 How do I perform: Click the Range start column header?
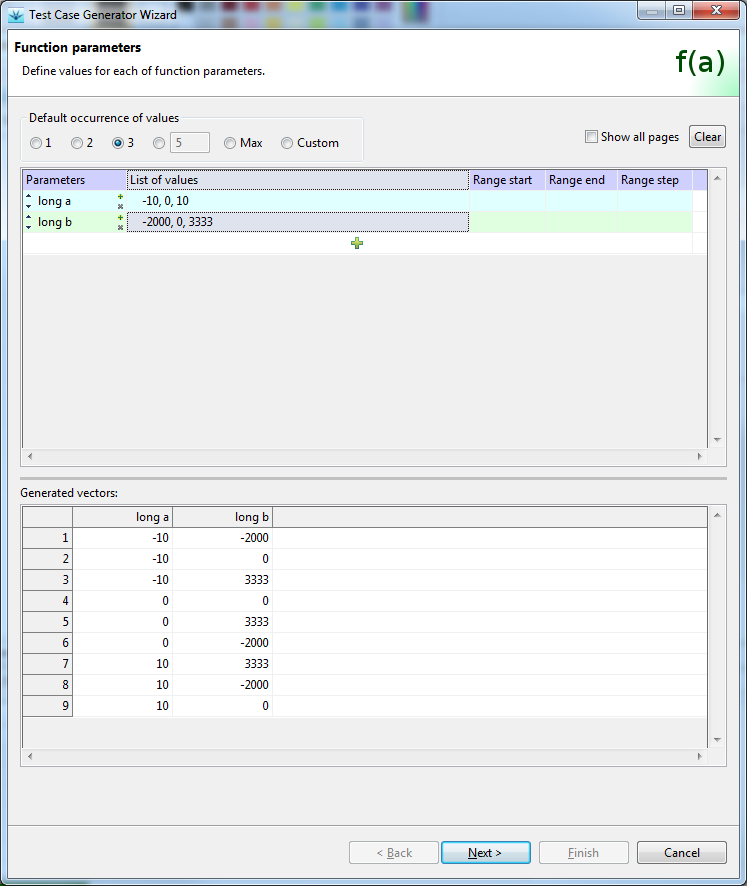[507, 180]
